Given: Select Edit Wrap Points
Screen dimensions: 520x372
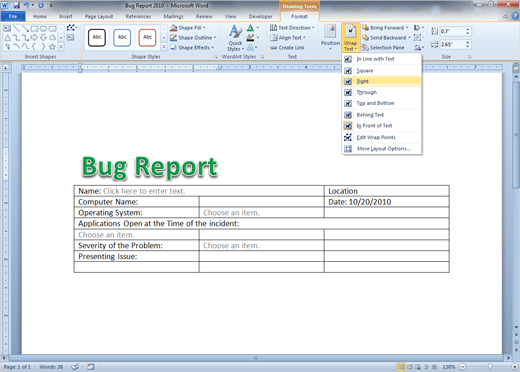Looking at the screenshot, I should point(382,137).
